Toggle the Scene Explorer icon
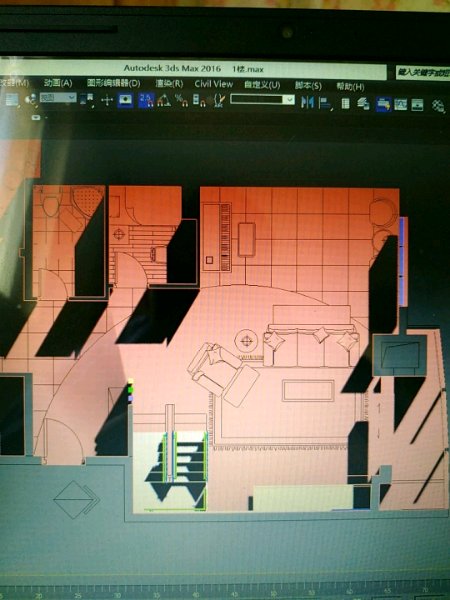 tap(346, 103)
